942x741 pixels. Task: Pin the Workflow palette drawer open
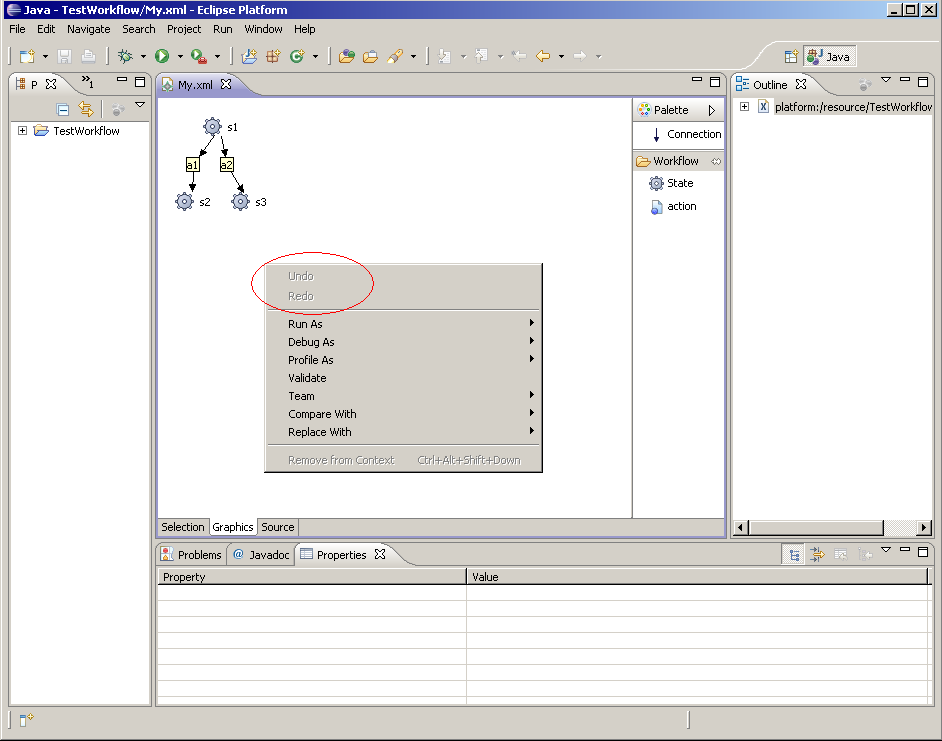pos(715,161)
